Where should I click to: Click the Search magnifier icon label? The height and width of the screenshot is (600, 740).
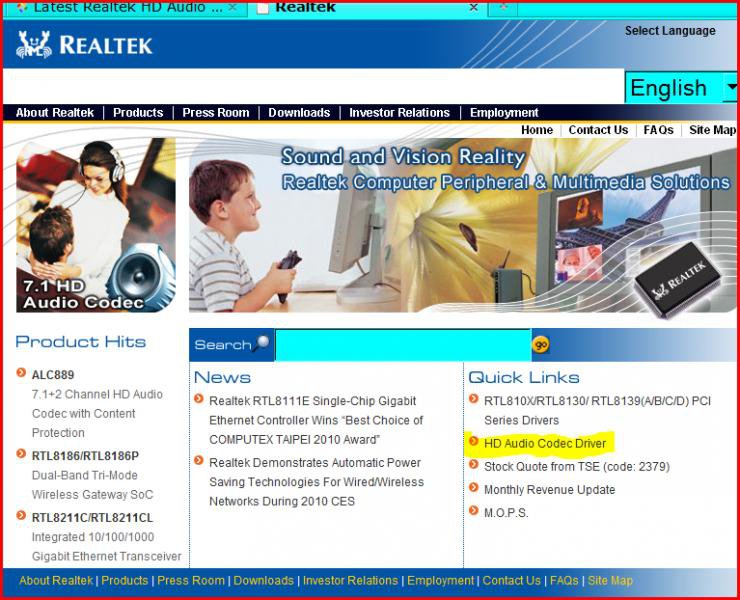232,344
